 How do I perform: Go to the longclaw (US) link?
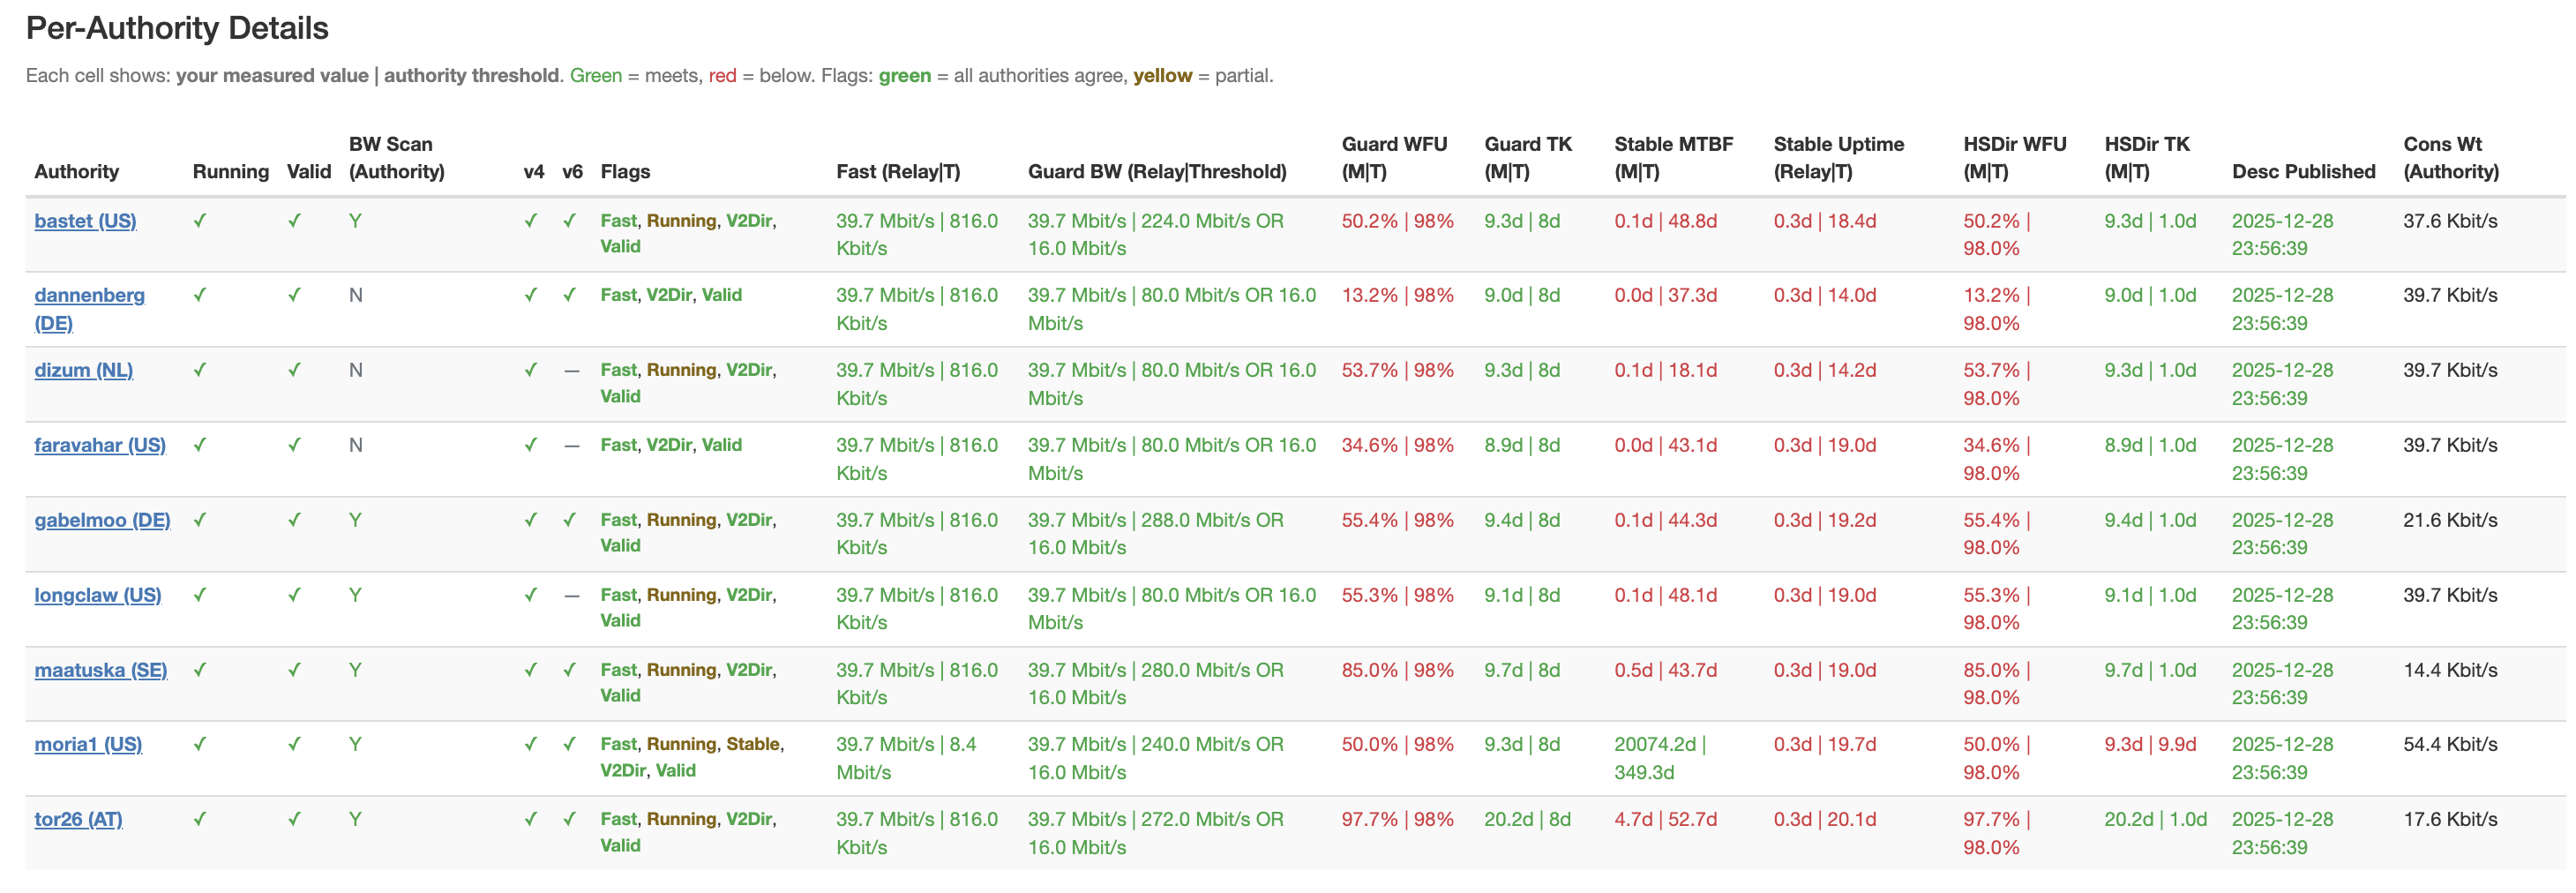[x=97, y=596]
